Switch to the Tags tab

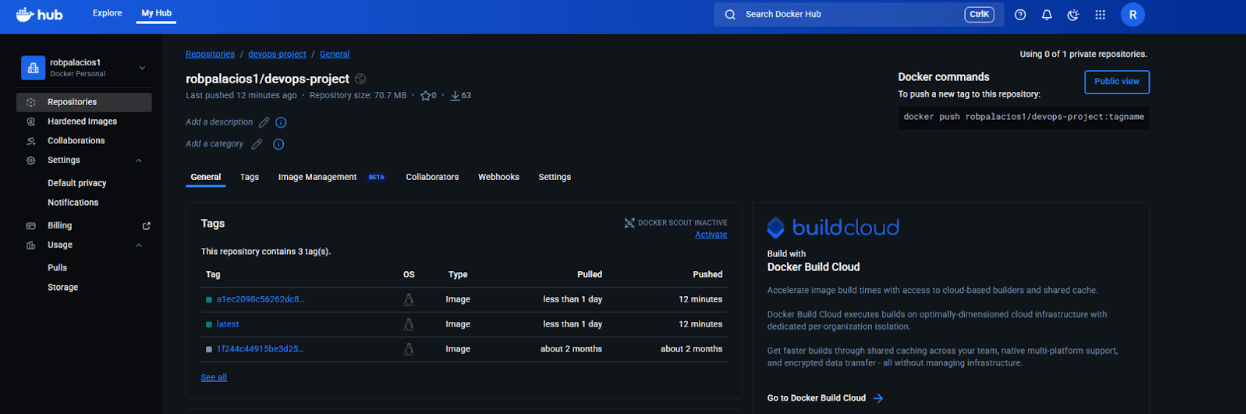pos(249,177)
